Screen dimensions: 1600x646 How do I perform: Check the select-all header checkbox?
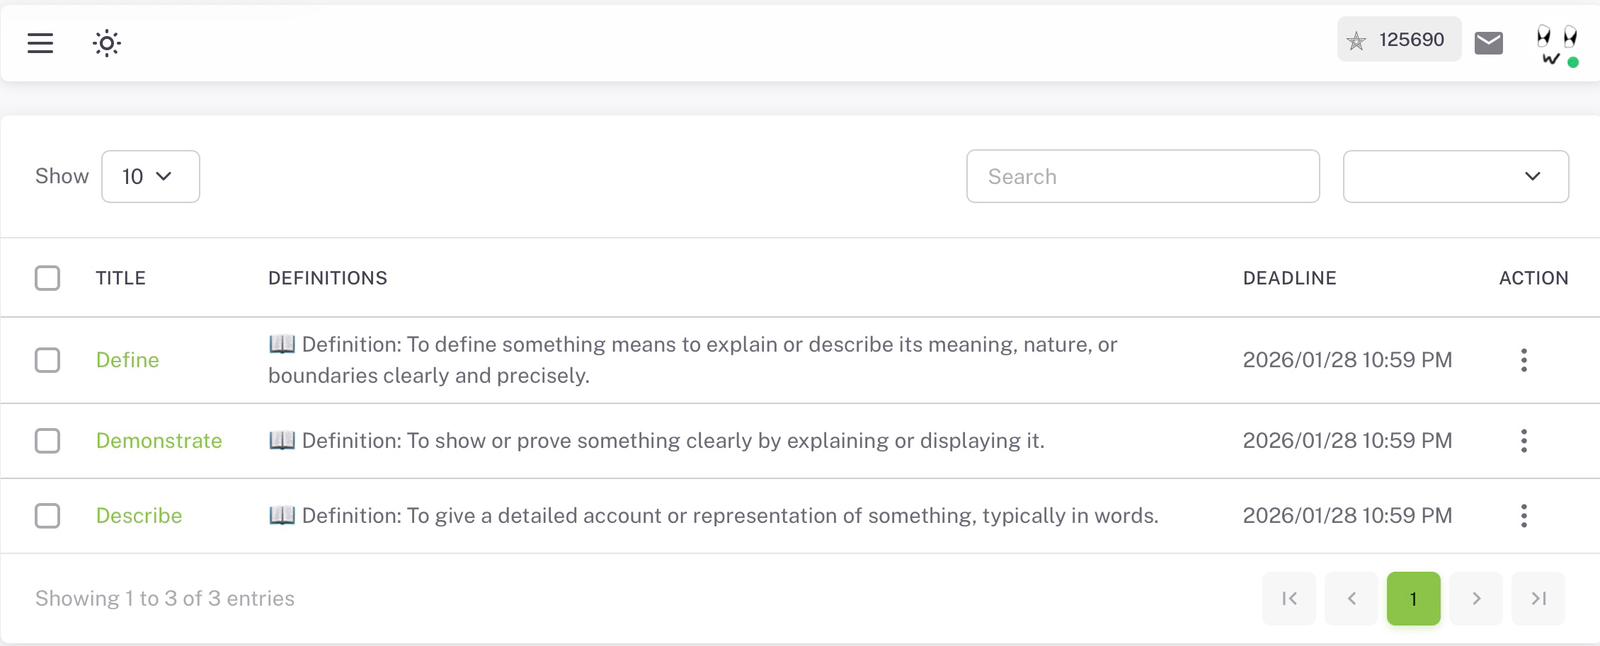click(x=47, y=278)
